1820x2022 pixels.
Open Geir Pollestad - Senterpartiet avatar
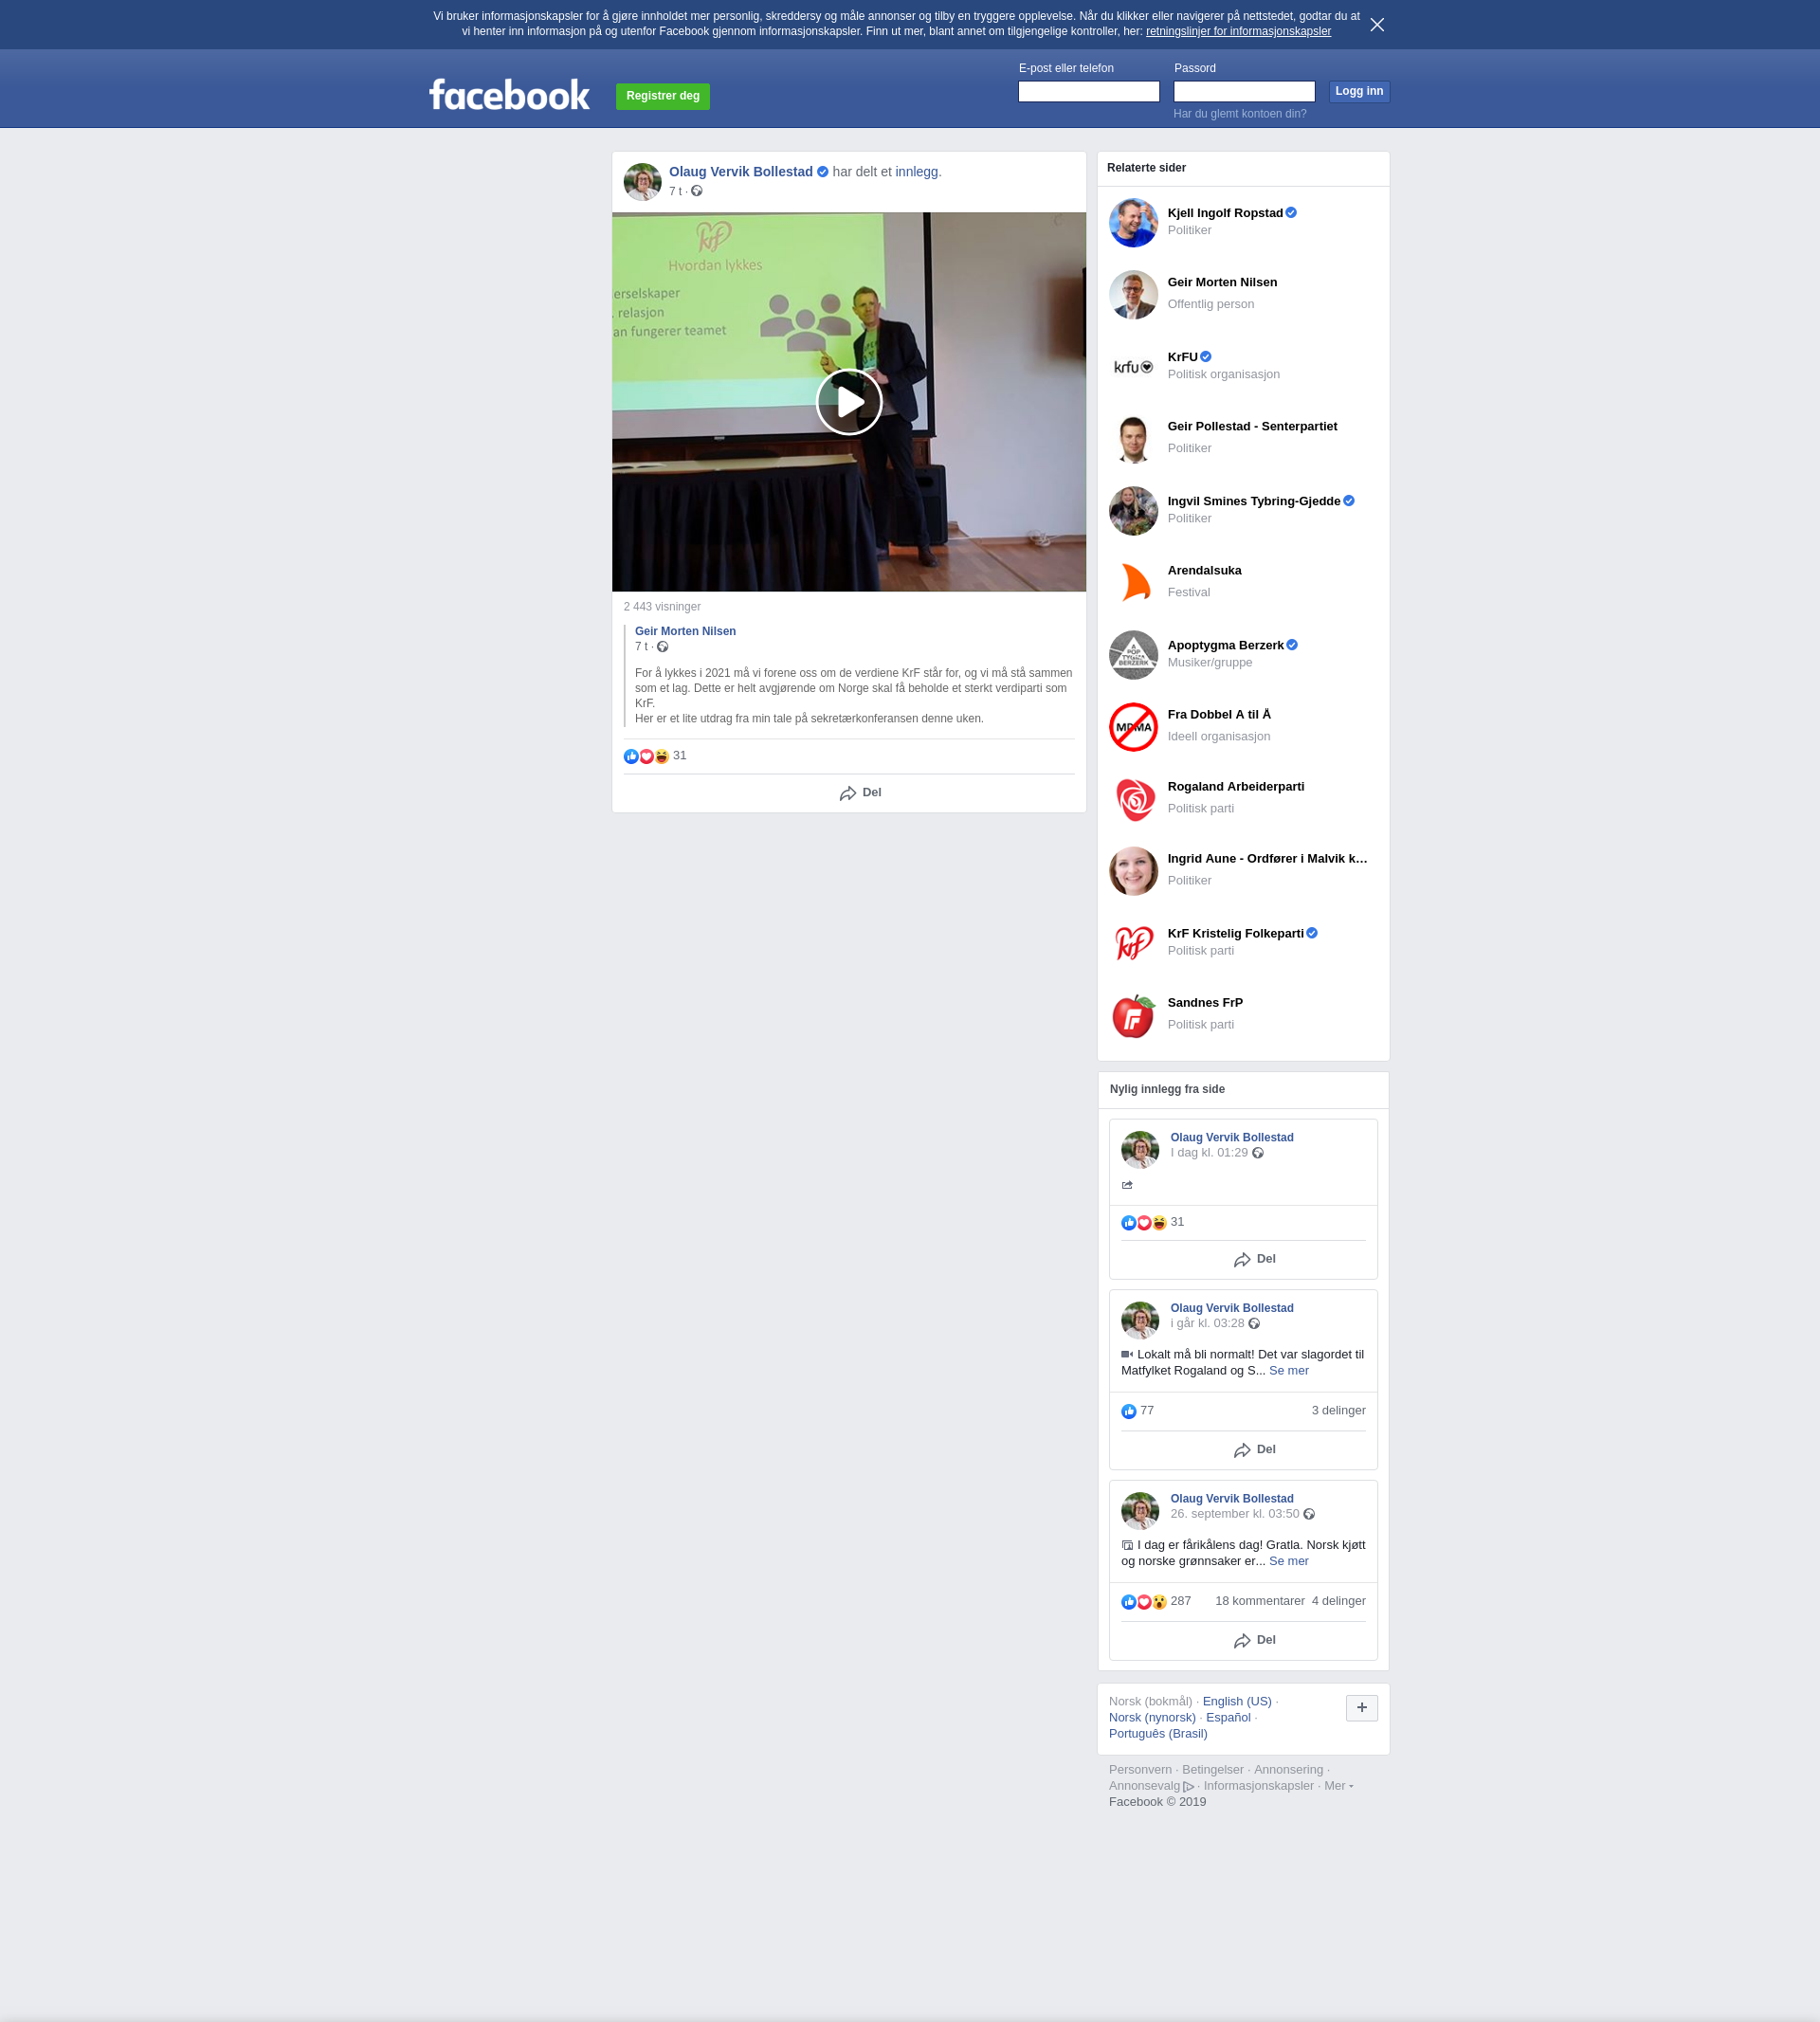click(x=1133, y=438)
